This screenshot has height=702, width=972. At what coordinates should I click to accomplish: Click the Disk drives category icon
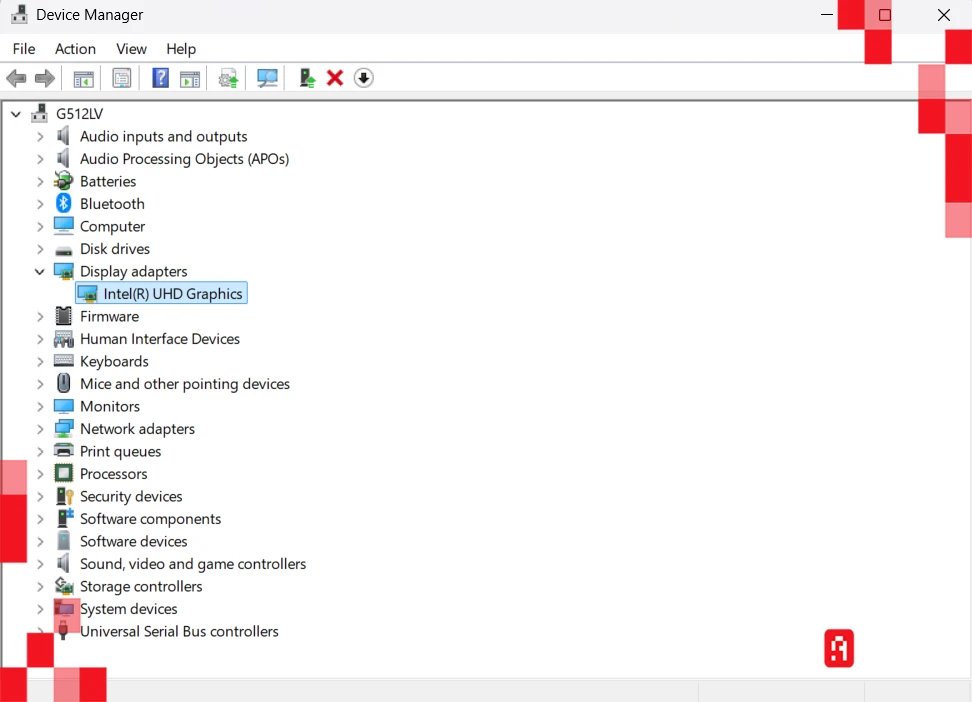(63, 250)
